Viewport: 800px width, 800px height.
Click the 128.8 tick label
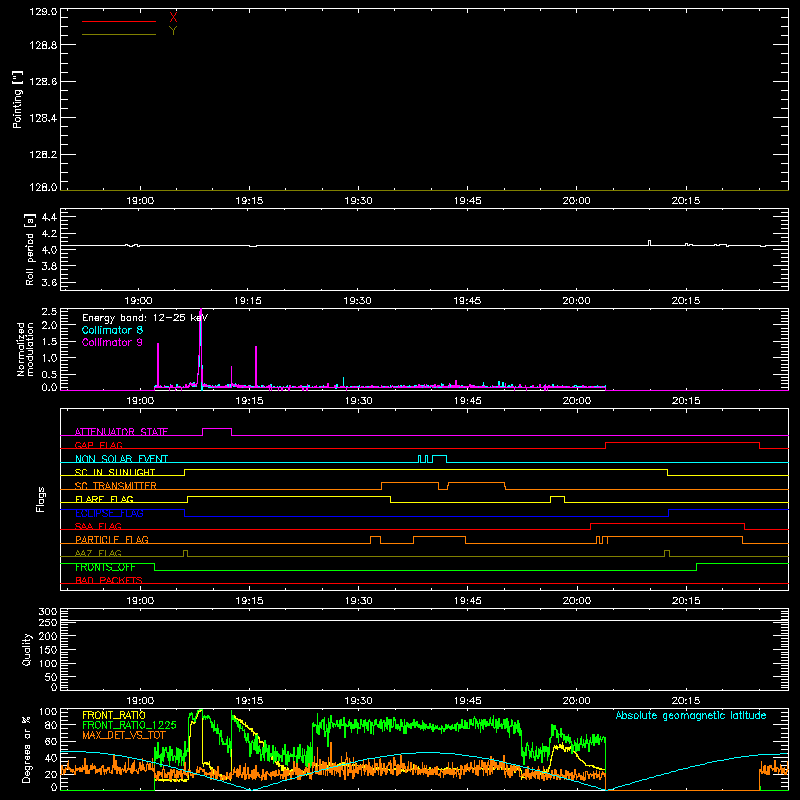click(x=43, y=45)
